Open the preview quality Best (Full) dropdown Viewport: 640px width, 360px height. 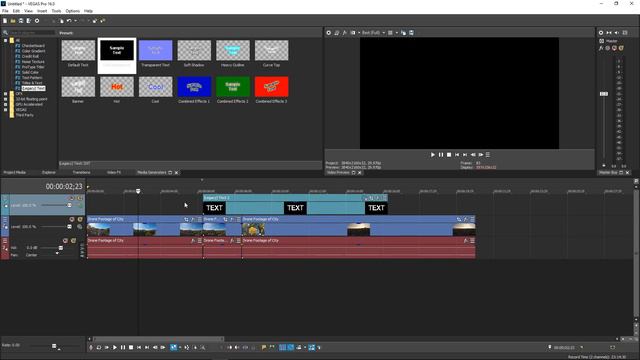coord(373,33)
